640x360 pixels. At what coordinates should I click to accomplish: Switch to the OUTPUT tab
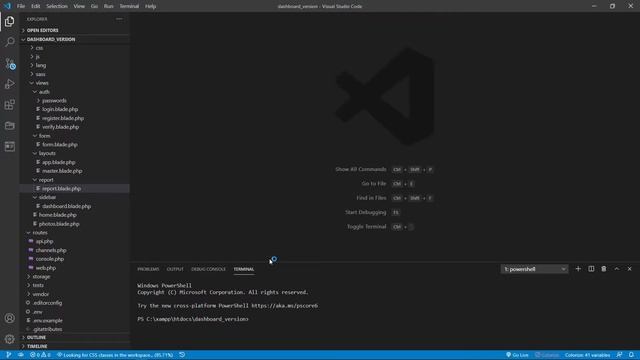(175, 269)
